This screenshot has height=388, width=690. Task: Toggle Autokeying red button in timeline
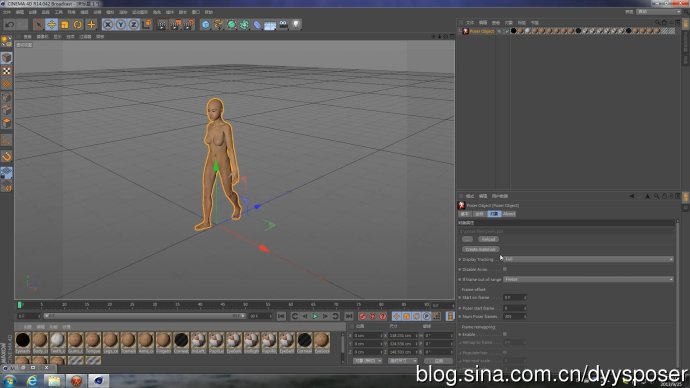(x=373, y=316)
